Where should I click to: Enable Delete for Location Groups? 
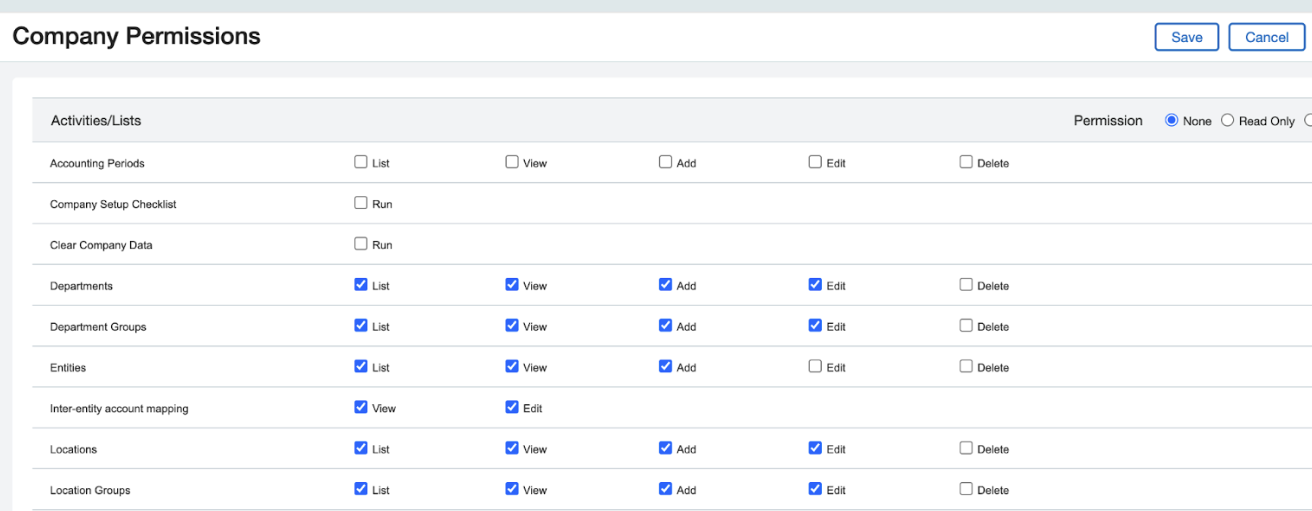[966, 490]
